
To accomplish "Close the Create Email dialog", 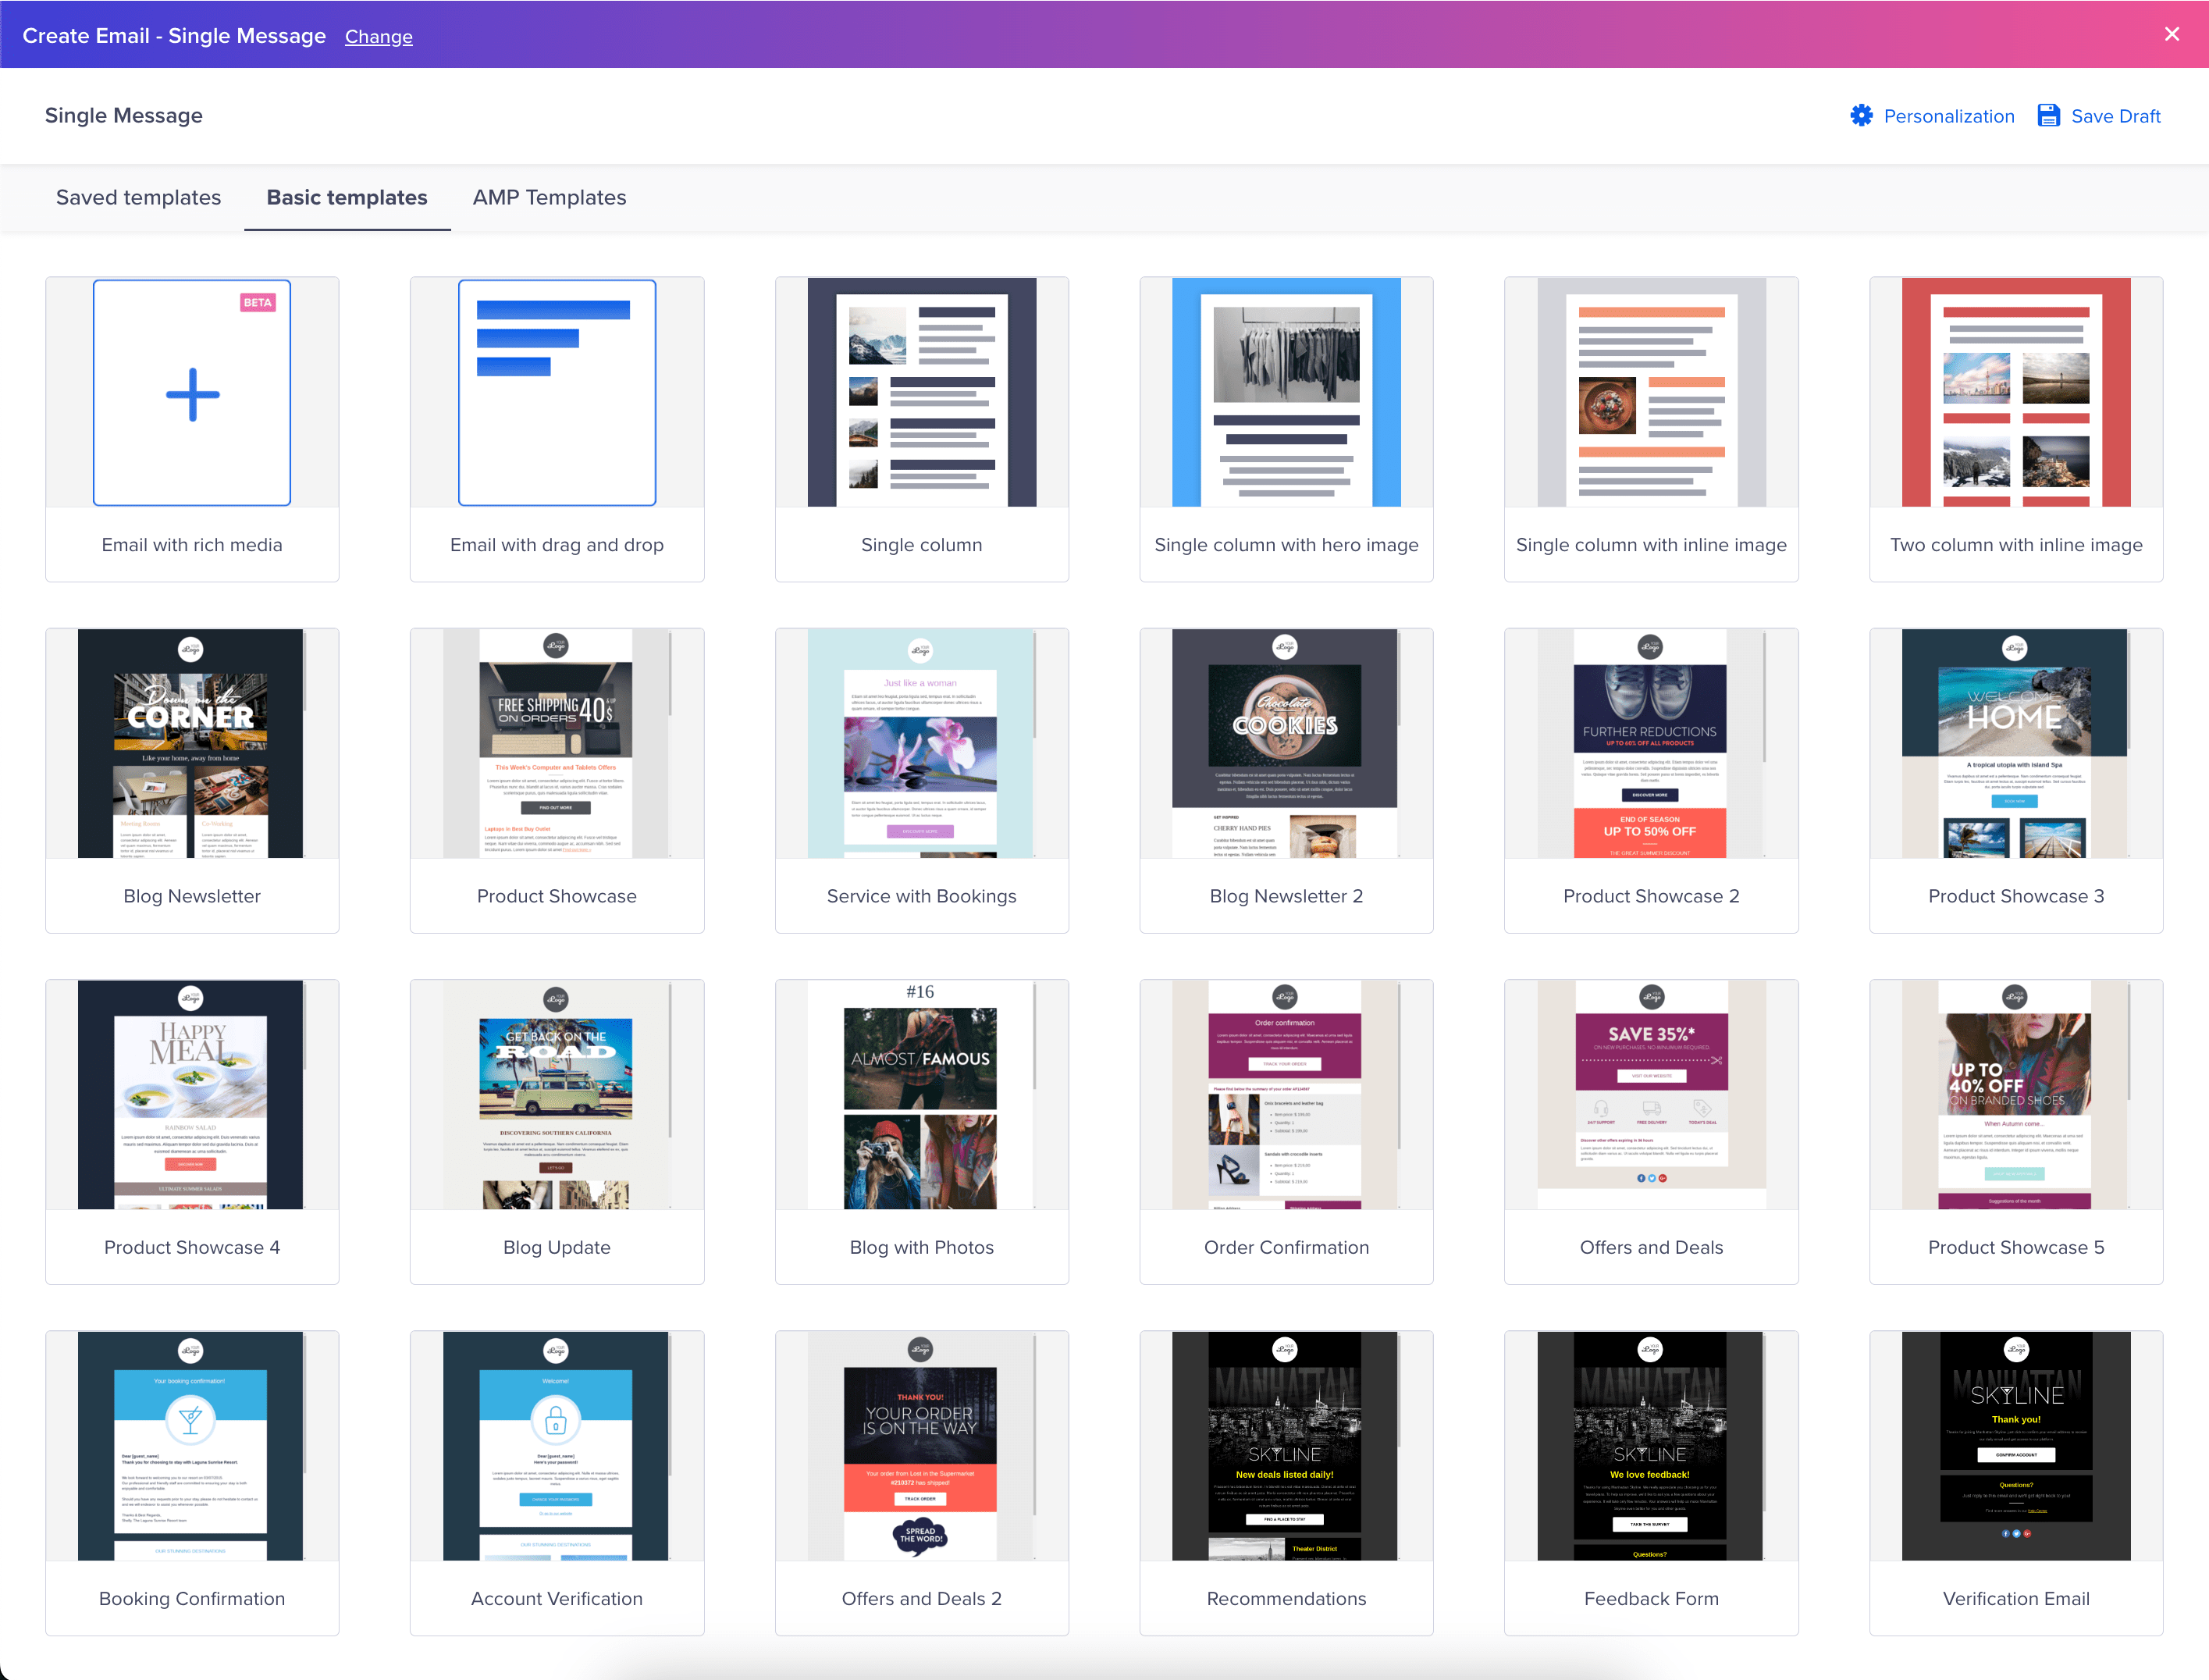I will click(2171, 33).
